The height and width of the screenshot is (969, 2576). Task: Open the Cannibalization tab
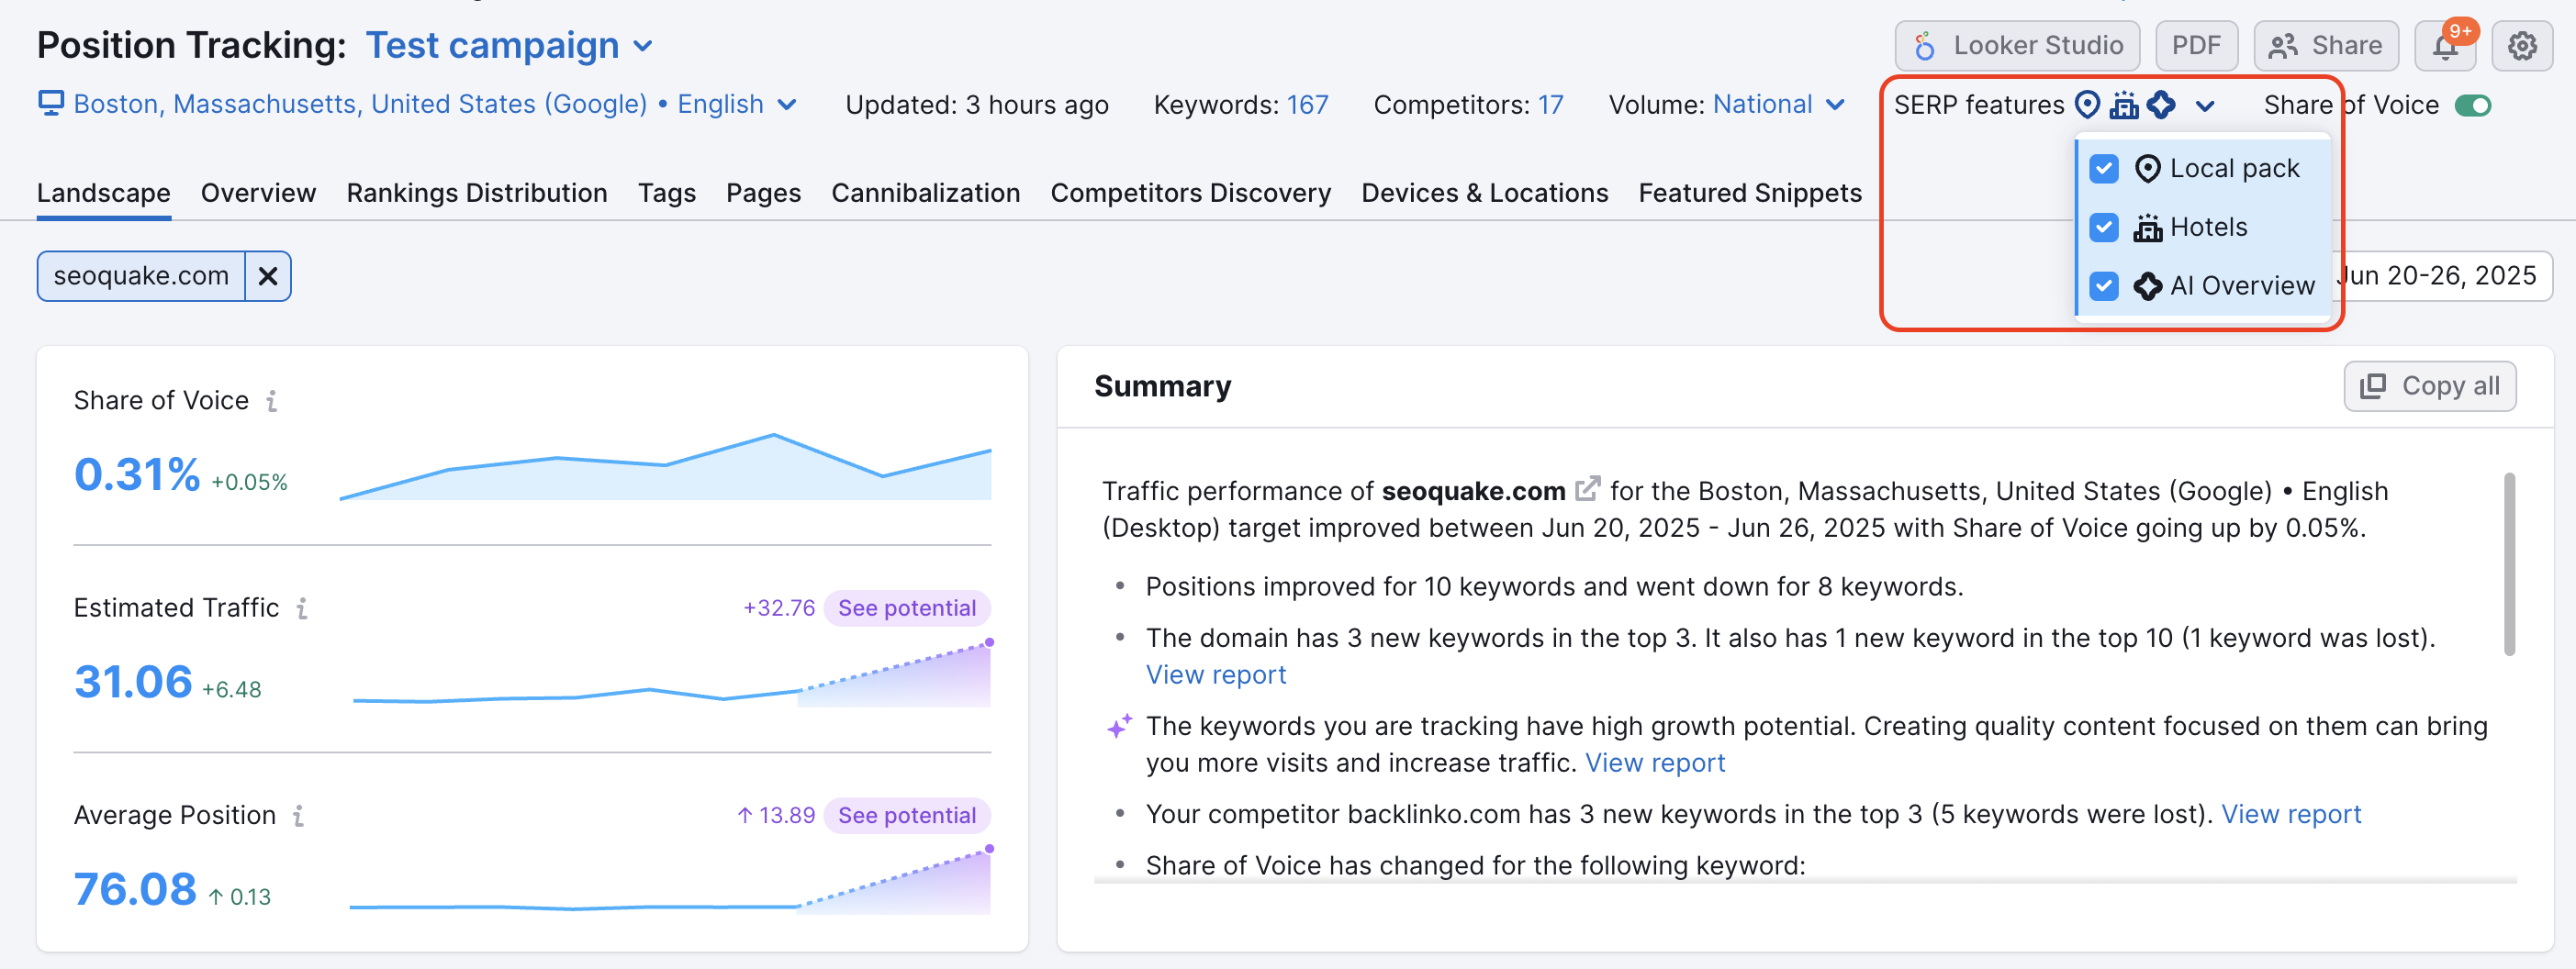tap(925, 193)
